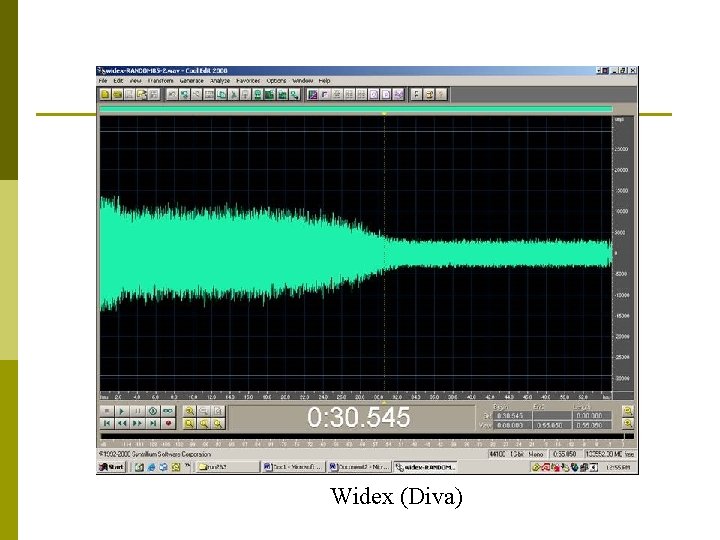
Task: Open the Window menu
Action: click(303, 80)
